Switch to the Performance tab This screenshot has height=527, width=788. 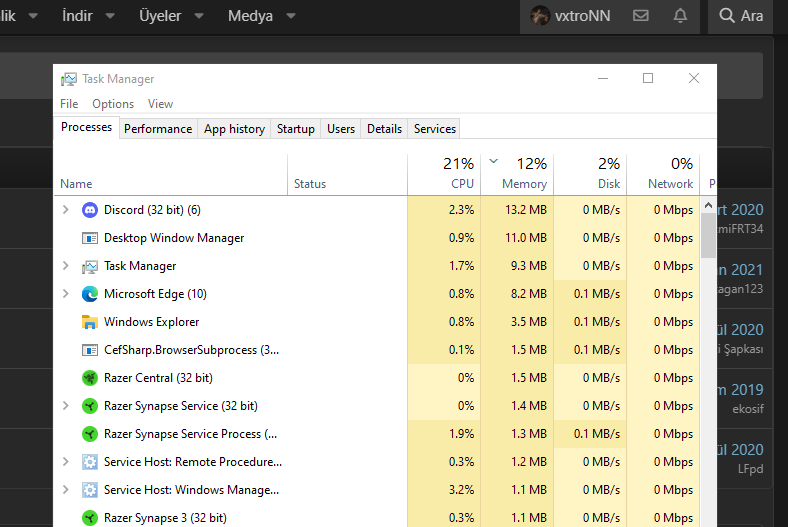158,129
